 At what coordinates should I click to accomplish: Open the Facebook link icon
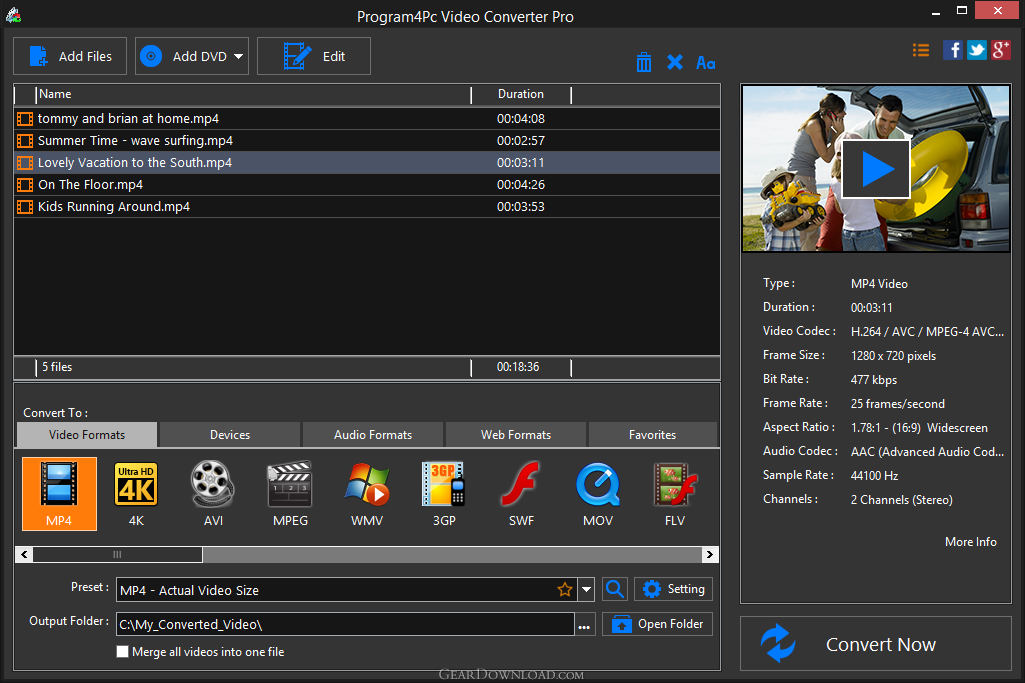(952, 50)
